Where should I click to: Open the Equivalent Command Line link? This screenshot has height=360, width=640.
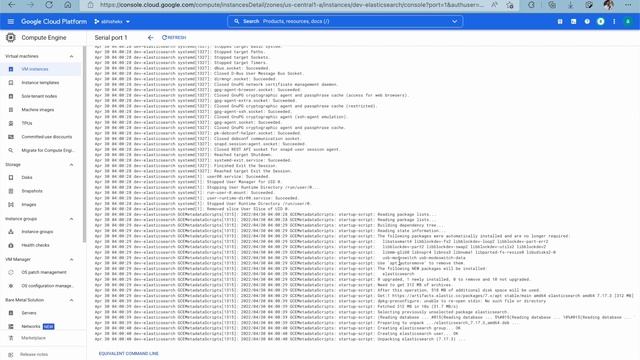click(x=129, y=353)
